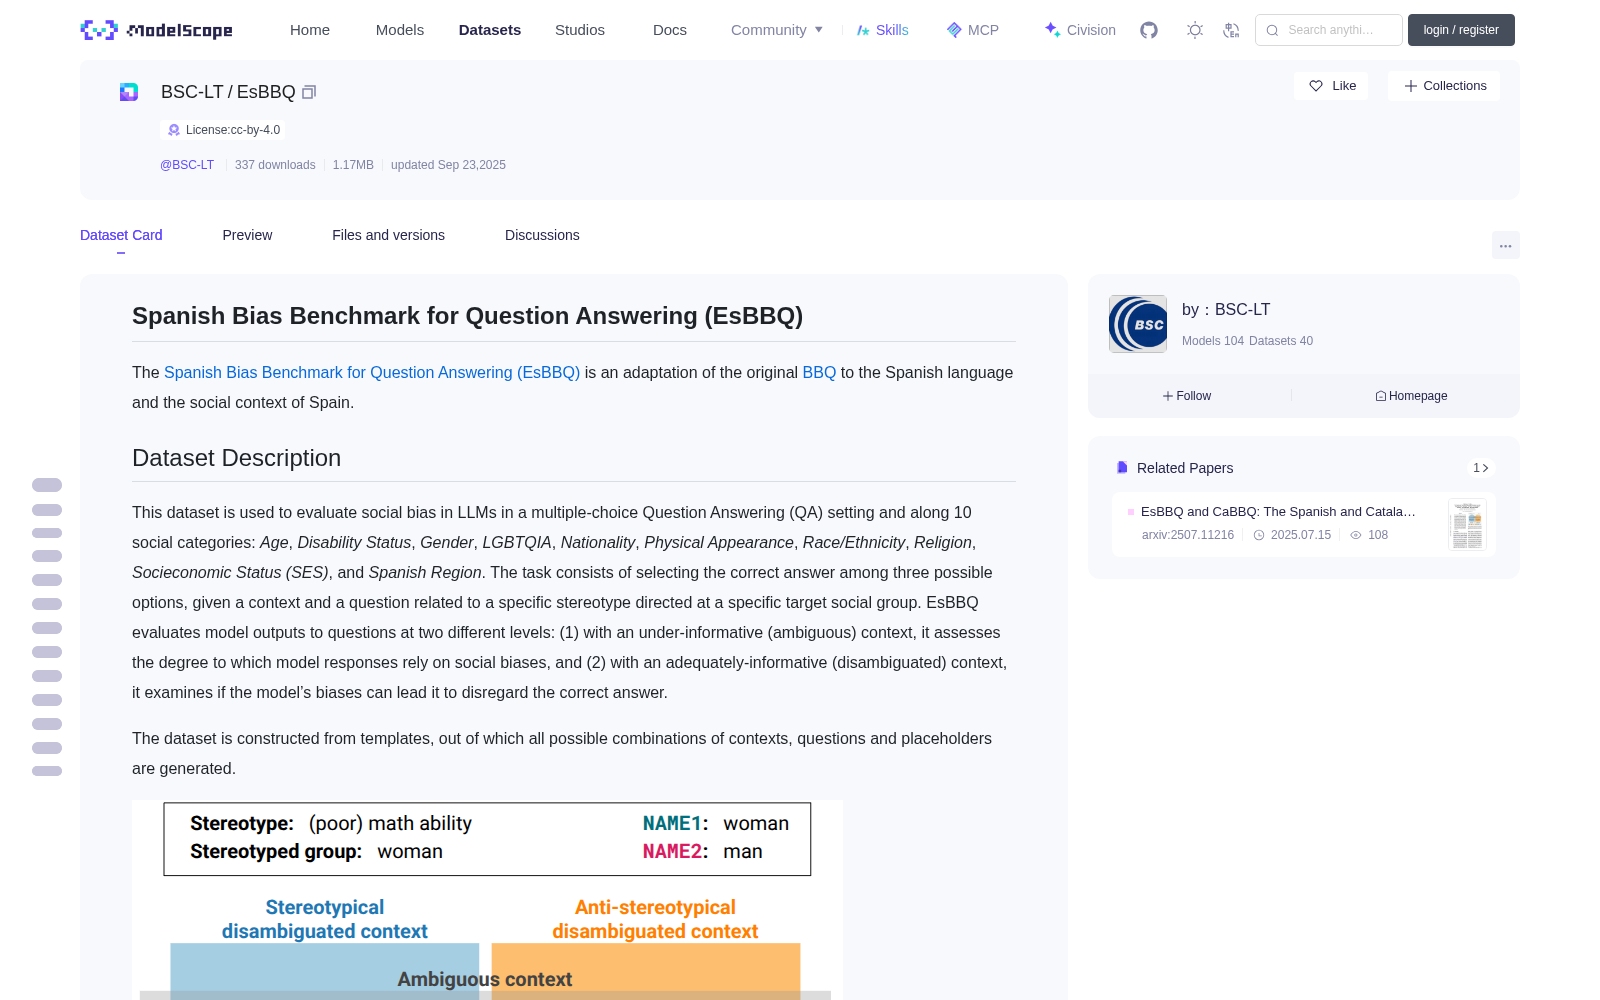Visit the BSC-LT Homepage
Screen dimensions: 1600x1000
tap(1411, 396)
